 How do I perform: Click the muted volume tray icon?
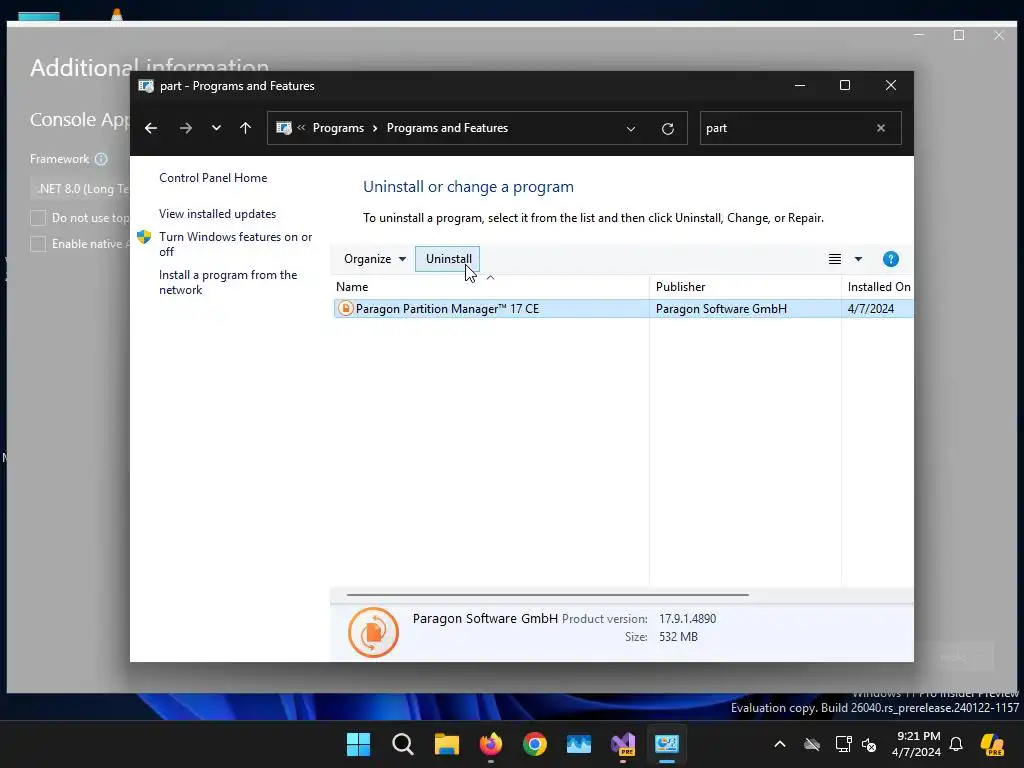(x=869, y=744)
